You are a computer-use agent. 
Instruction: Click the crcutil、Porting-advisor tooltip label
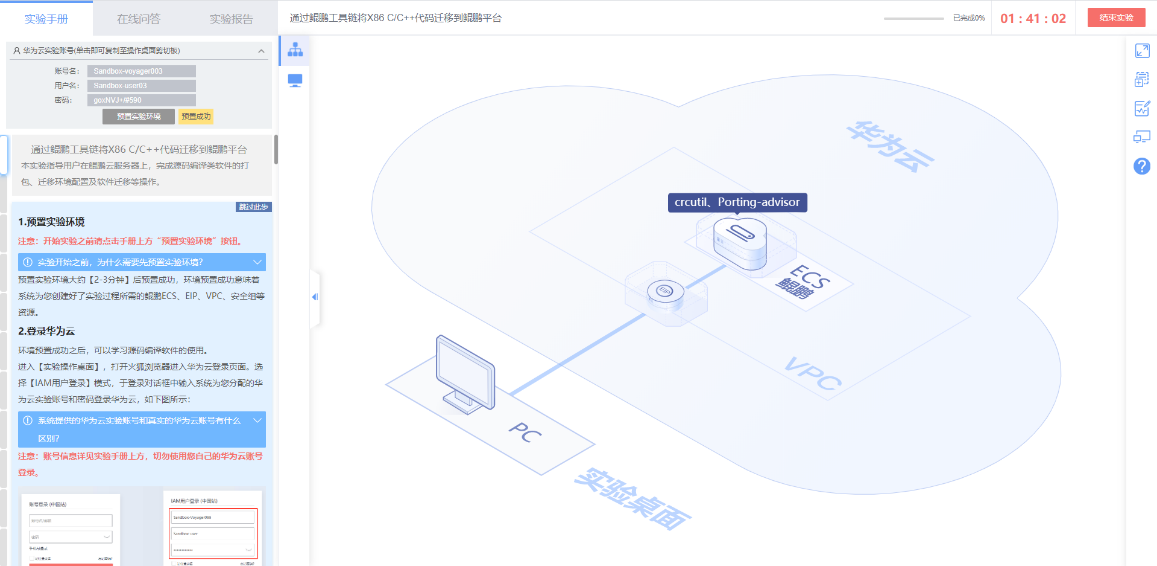click(x=738, y=202)
